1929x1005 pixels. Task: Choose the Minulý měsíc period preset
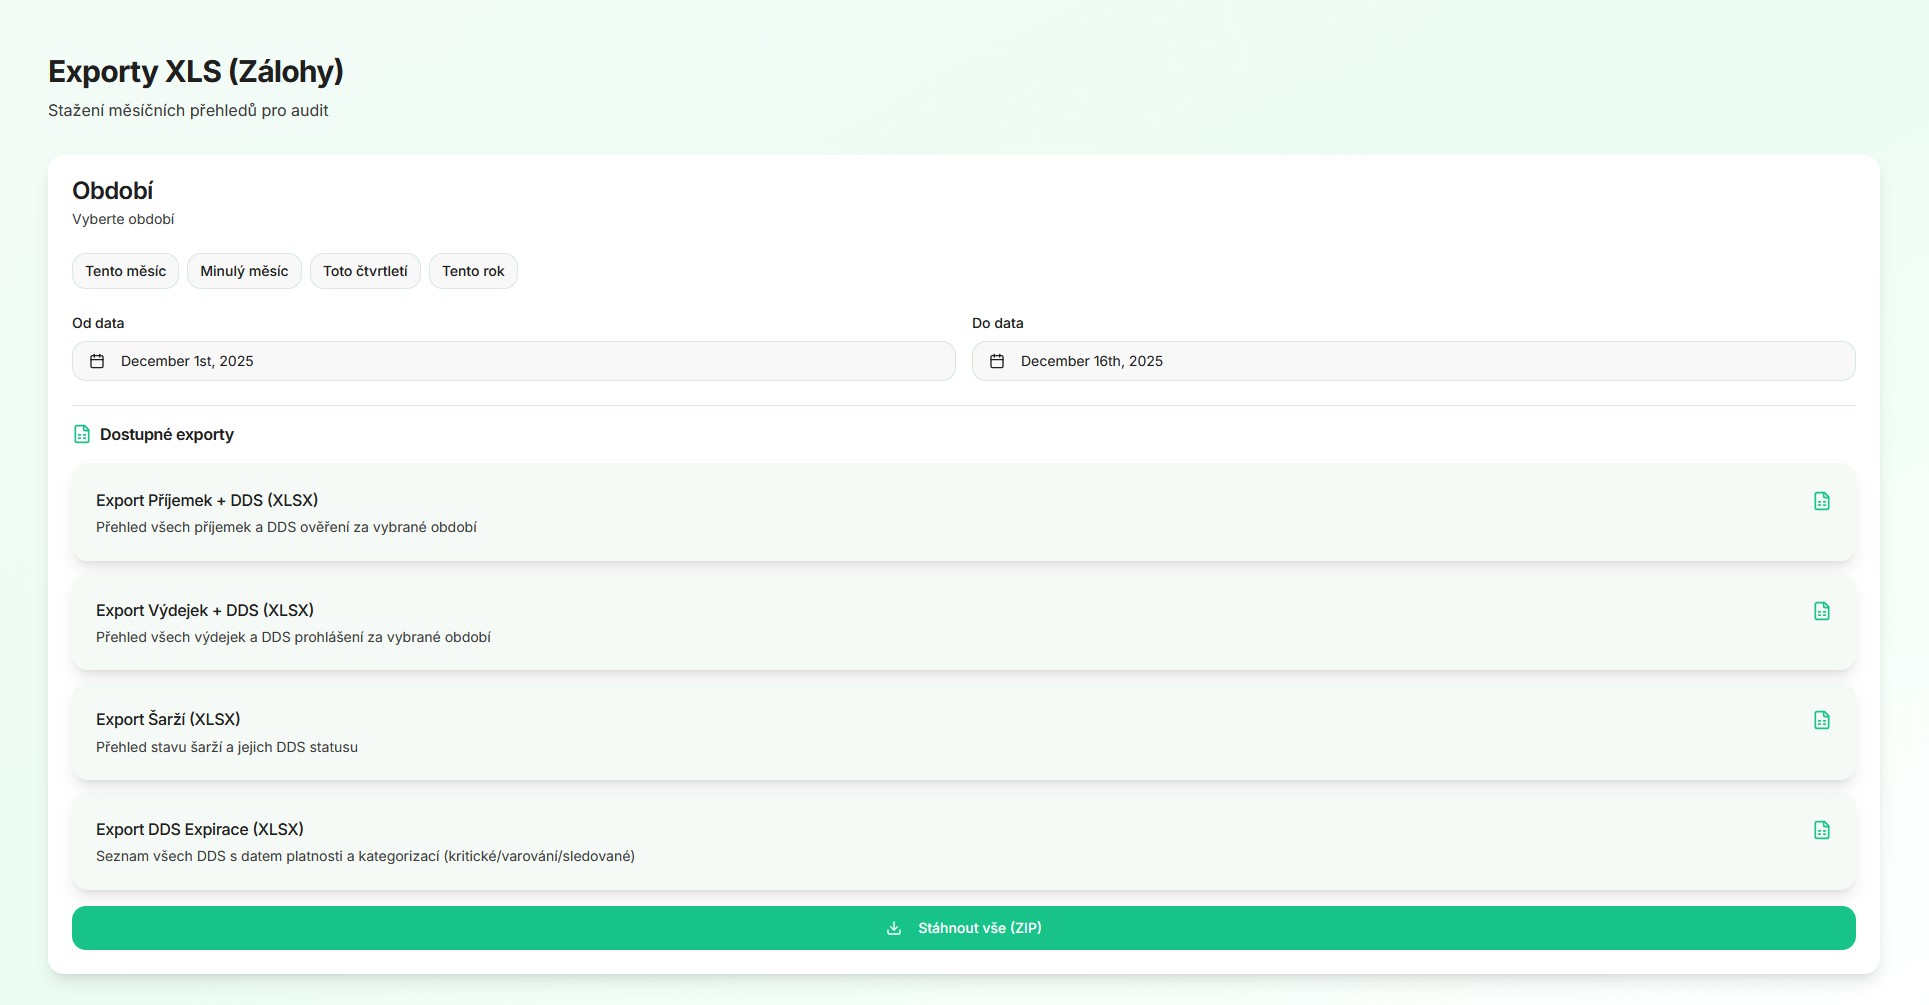(244, 271)
